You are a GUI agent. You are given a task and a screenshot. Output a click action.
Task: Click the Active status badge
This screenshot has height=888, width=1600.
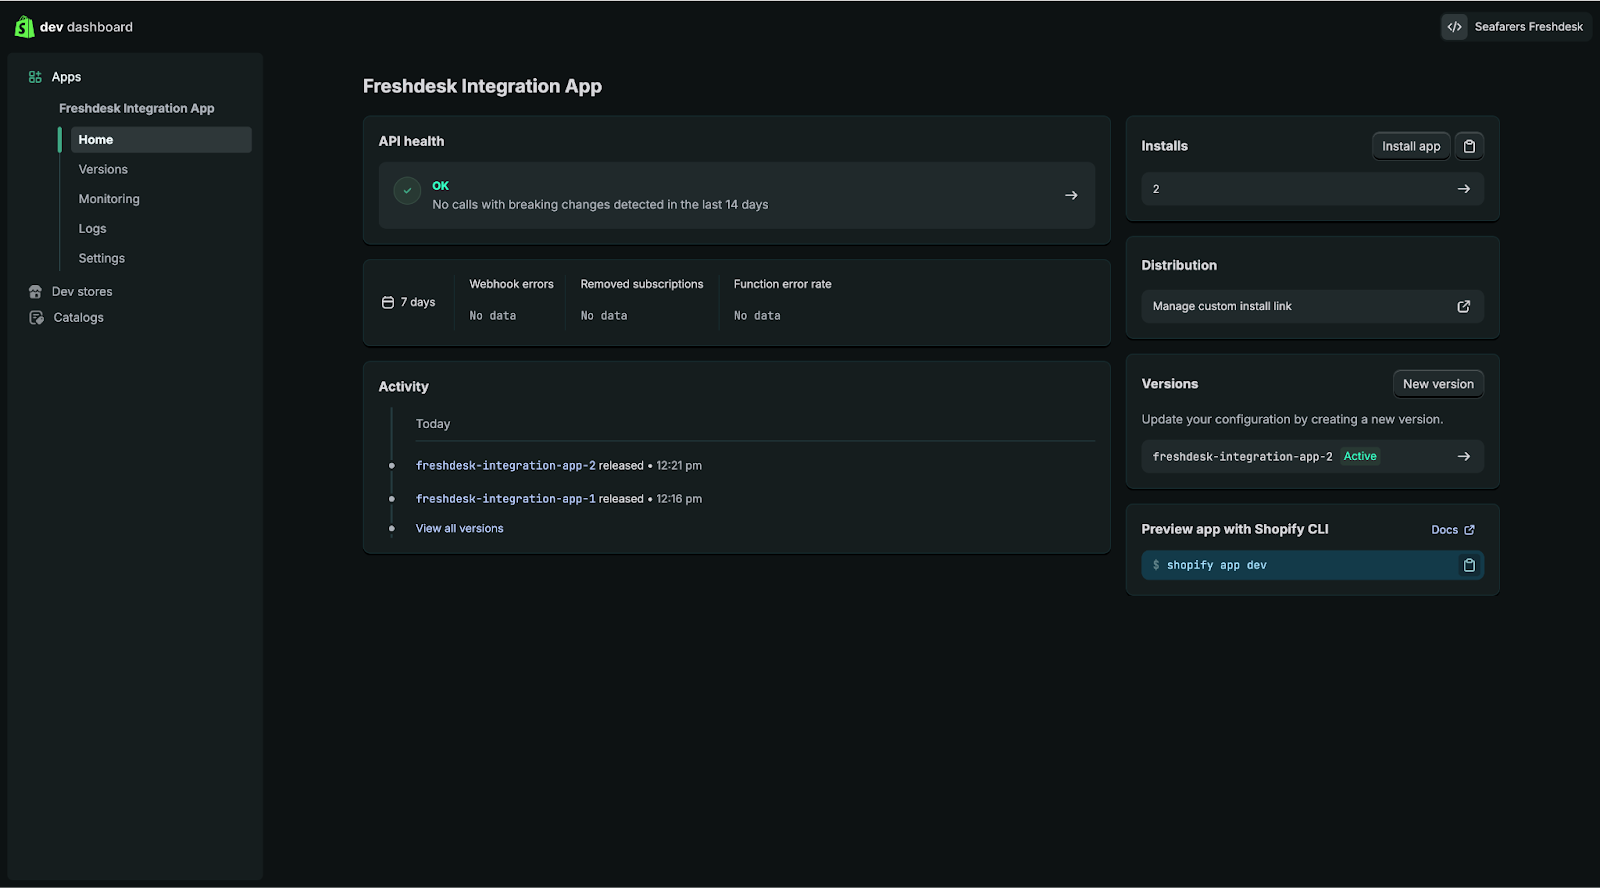(x=1360, y=456)
